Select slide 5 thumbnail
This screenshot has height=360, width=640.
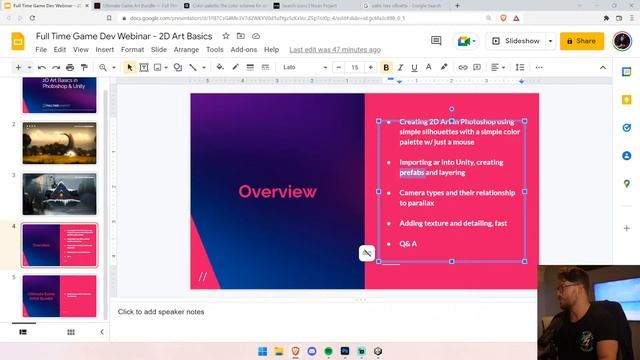pyautogui.click(x=60, y=296)
